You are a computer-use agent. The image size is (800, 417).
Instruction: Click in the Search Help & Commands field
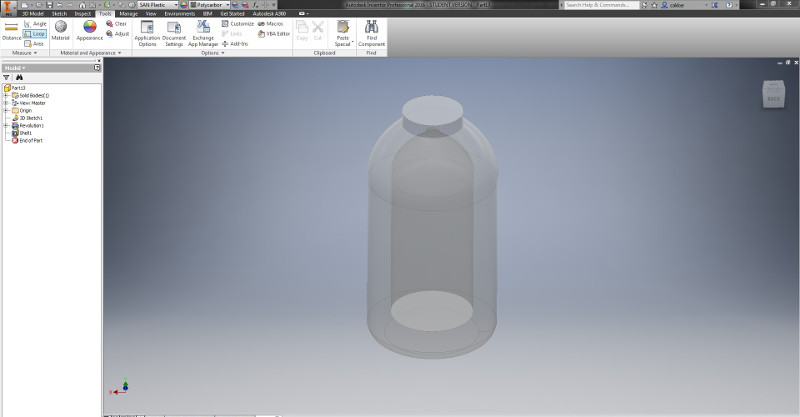(601, 5)
